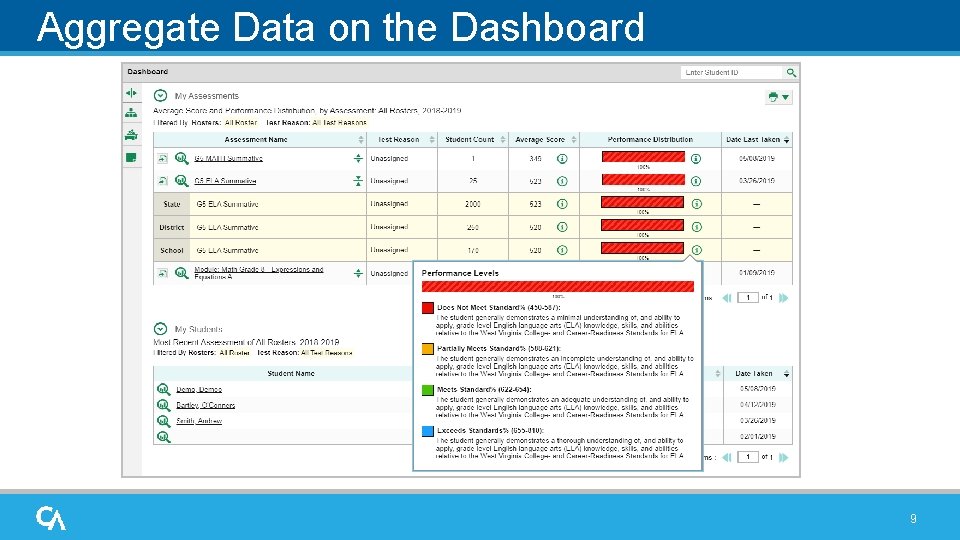
Task: Click performance distribution info icon in District row
Action: click(697, 227)
